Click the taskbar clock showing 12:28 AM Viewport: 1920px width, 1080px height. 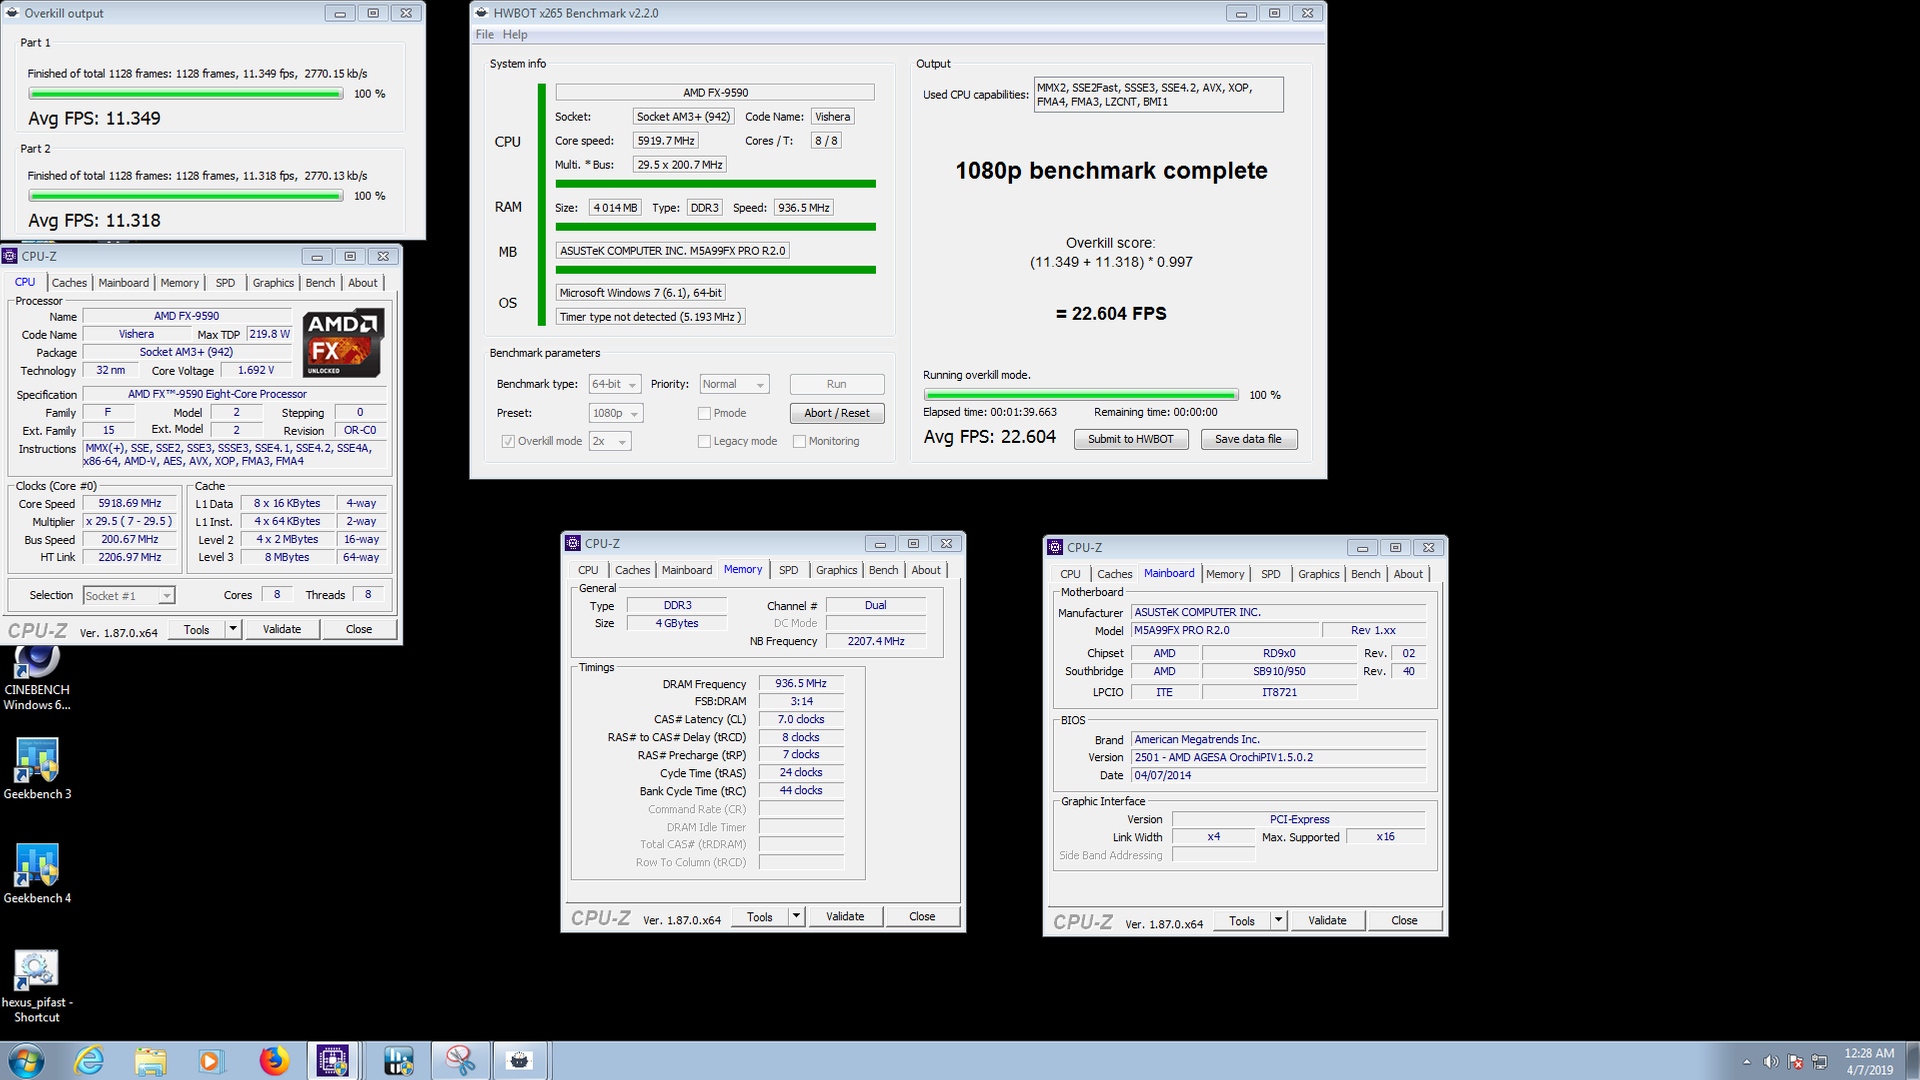(1869, 1061)
